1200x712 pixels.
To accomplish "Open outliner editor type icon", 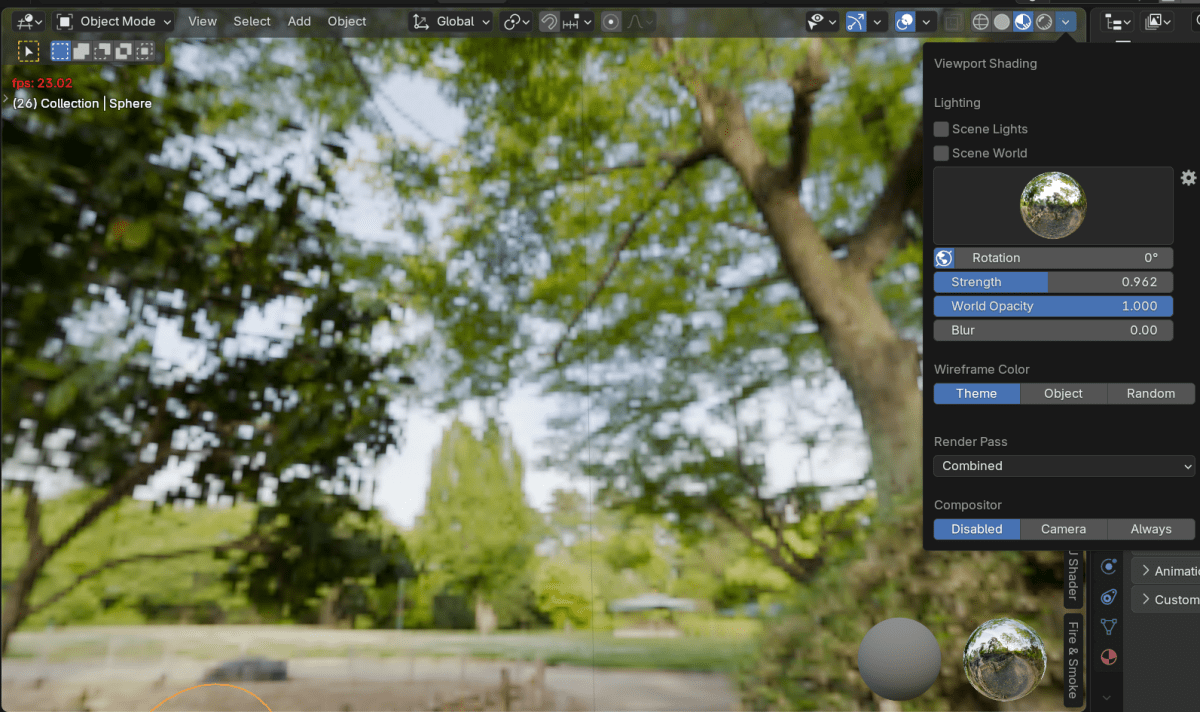I will [1117, 21].
